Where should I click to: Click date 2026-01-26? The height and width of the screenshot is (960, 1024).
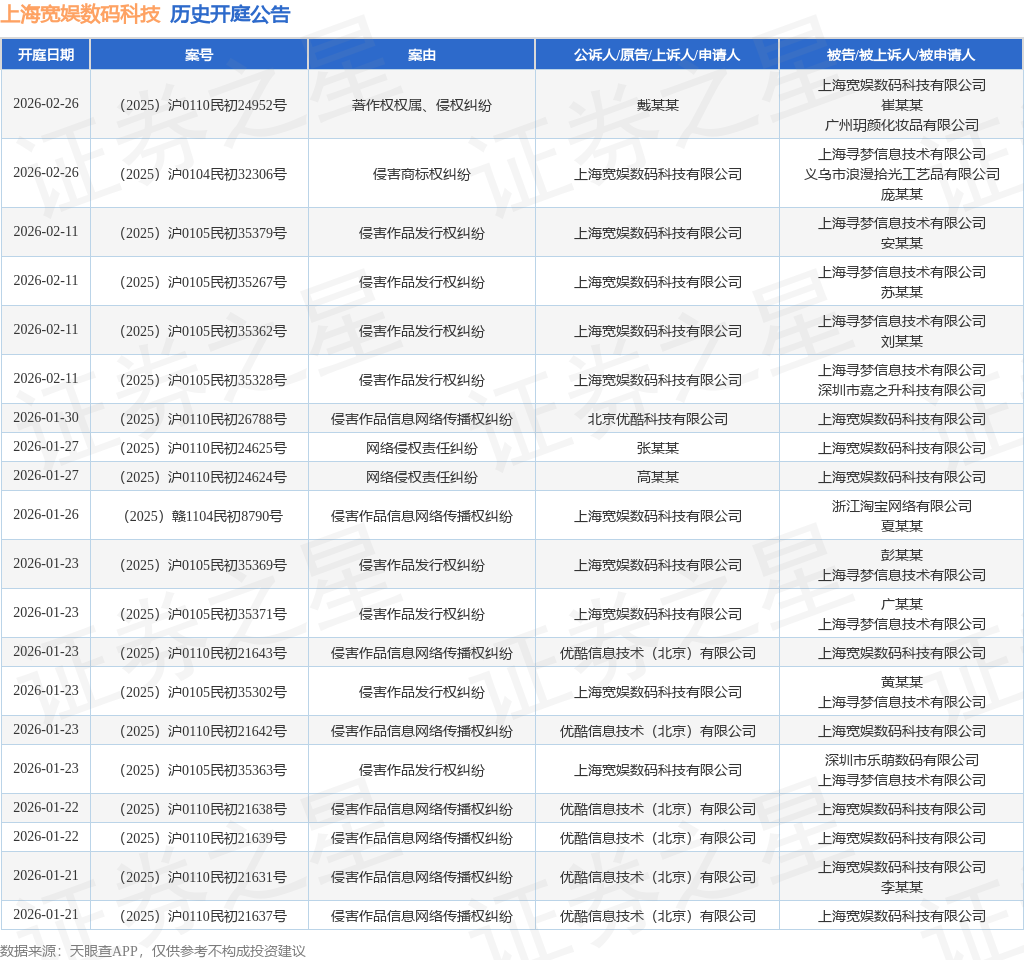(x=46, y=515)
